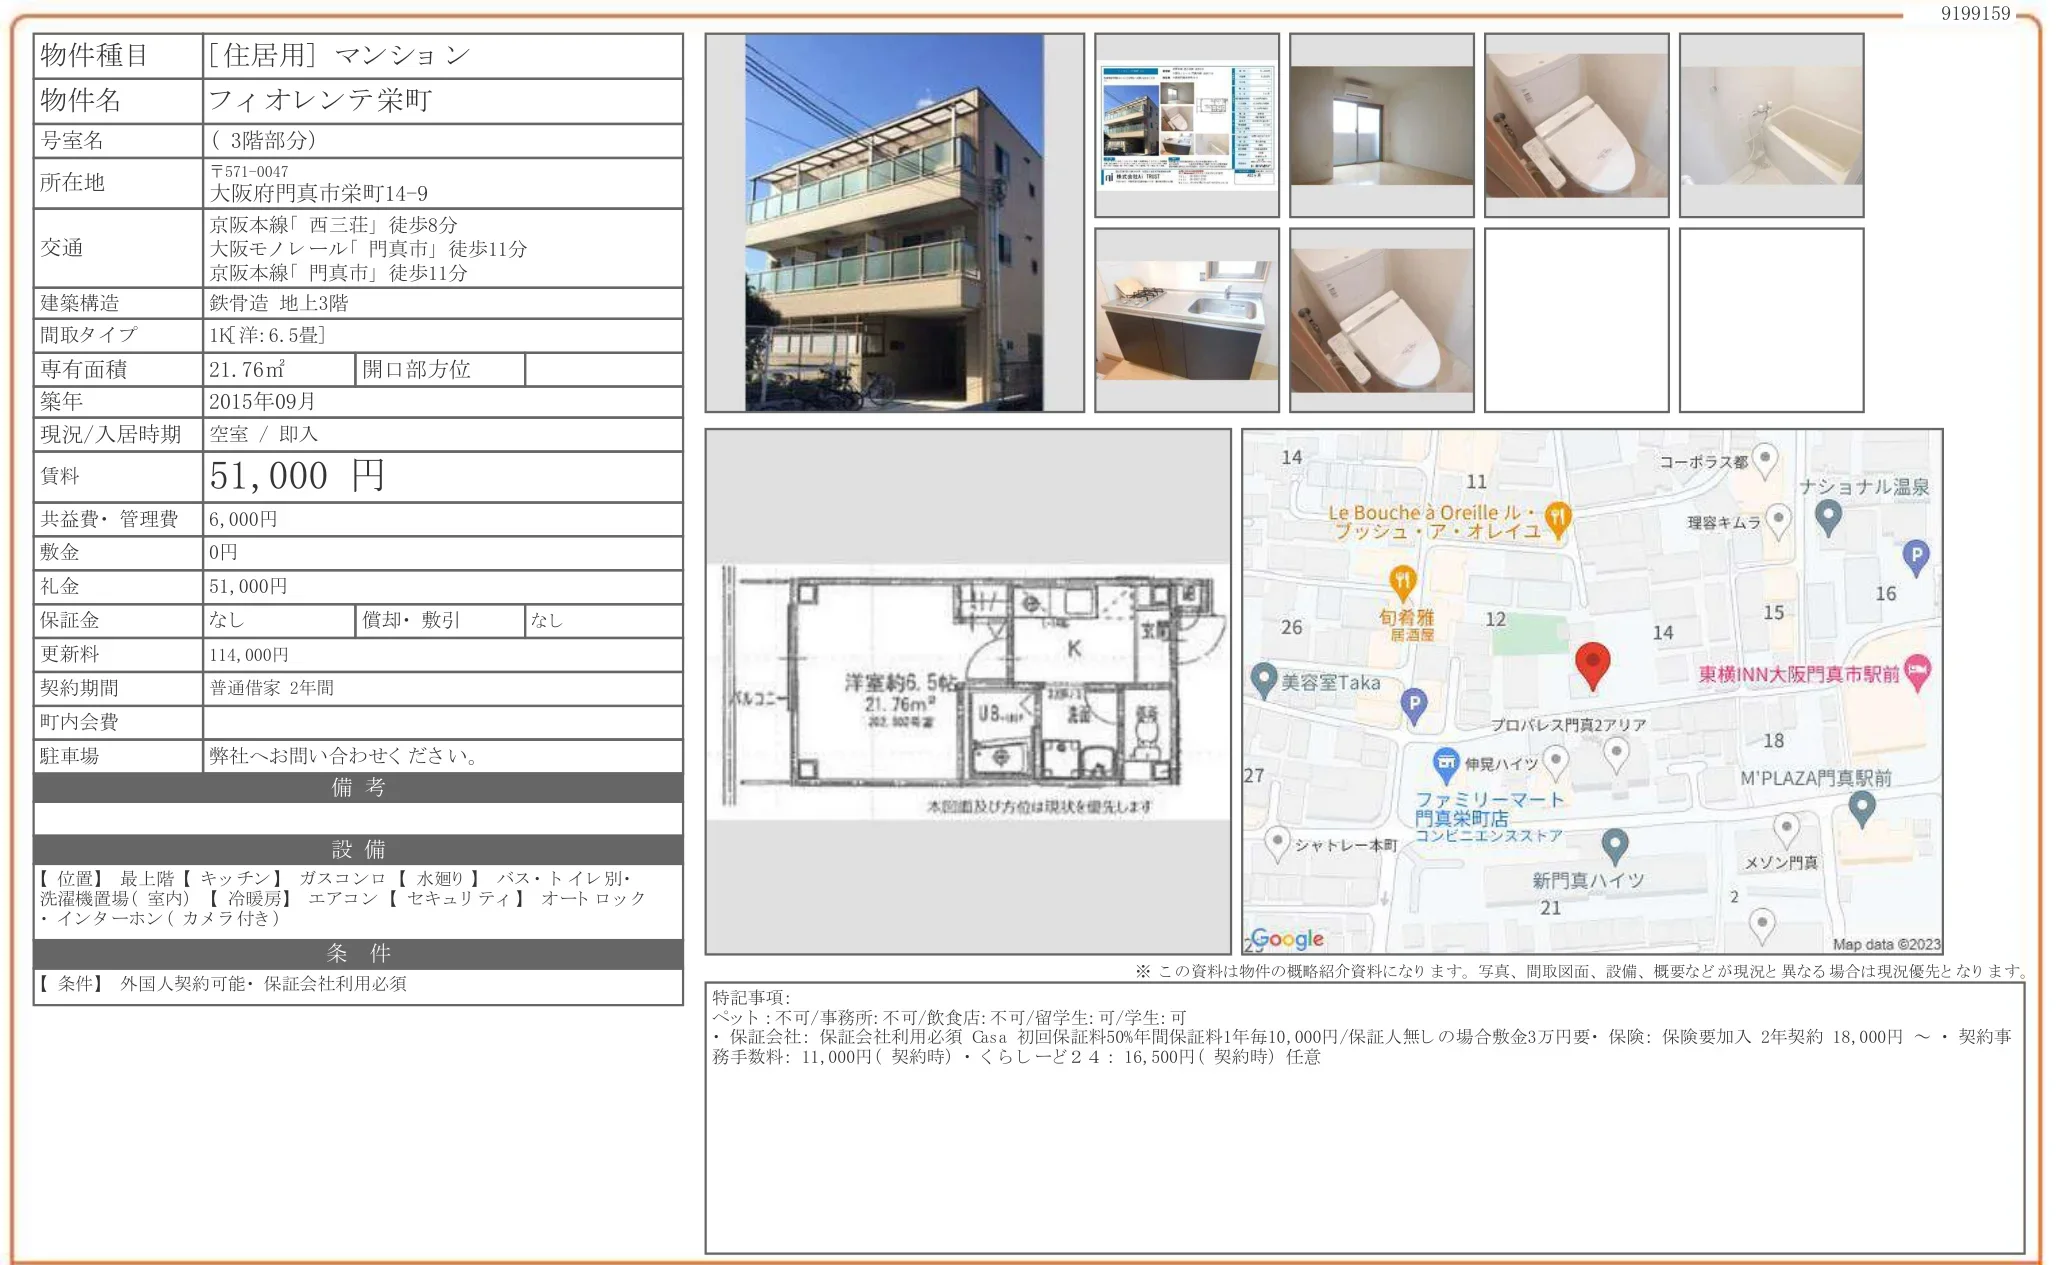Click the red property location marker
Screen dimensions: 2056x1265
click(1593, 662)
